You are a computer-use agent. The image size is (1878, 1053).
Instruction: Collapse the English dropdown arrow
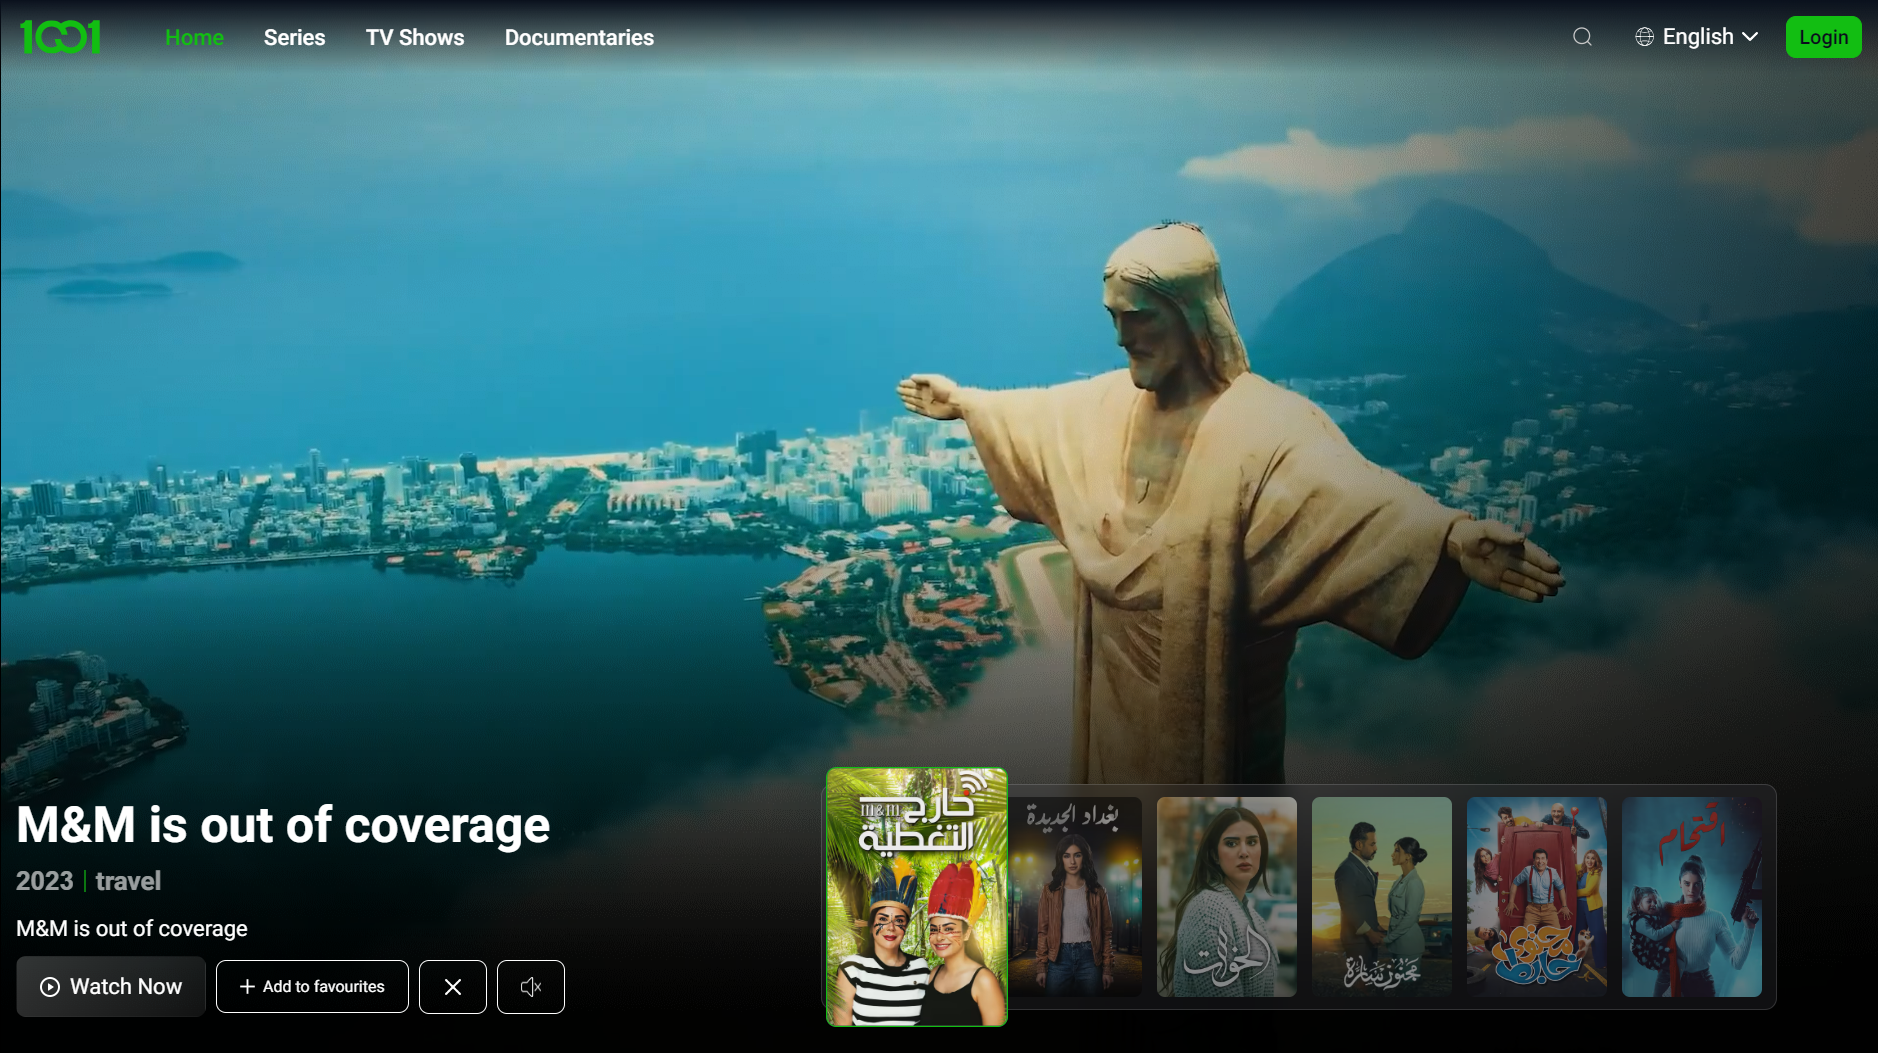coord(1750,37)
